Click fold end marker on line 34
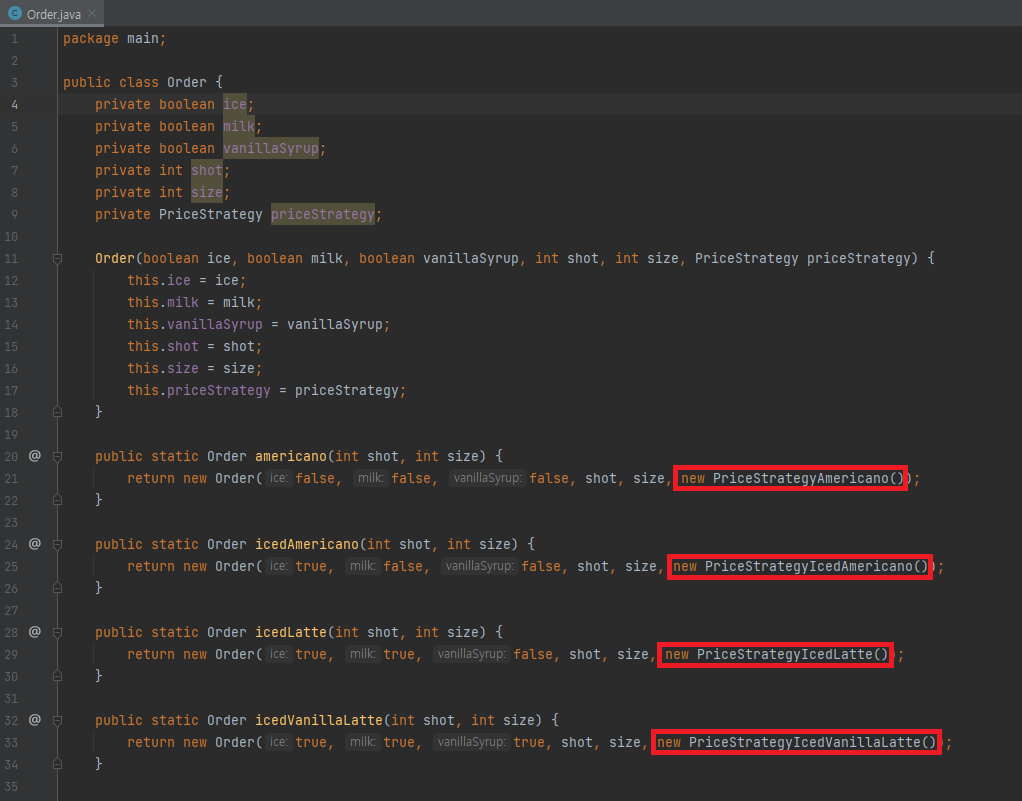 pyautogui.click(x=57, y=764)
